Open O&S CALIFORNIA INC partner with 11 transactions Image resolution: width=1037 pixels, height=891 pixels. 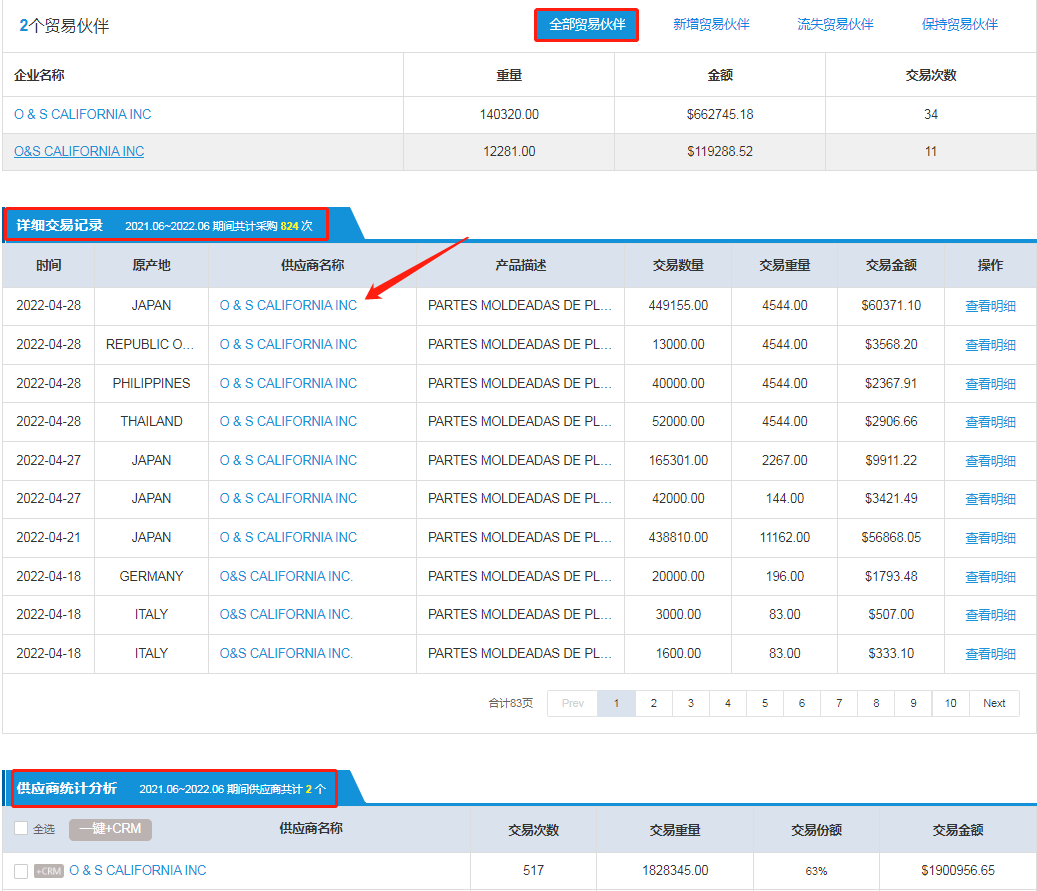coord(79,152)
